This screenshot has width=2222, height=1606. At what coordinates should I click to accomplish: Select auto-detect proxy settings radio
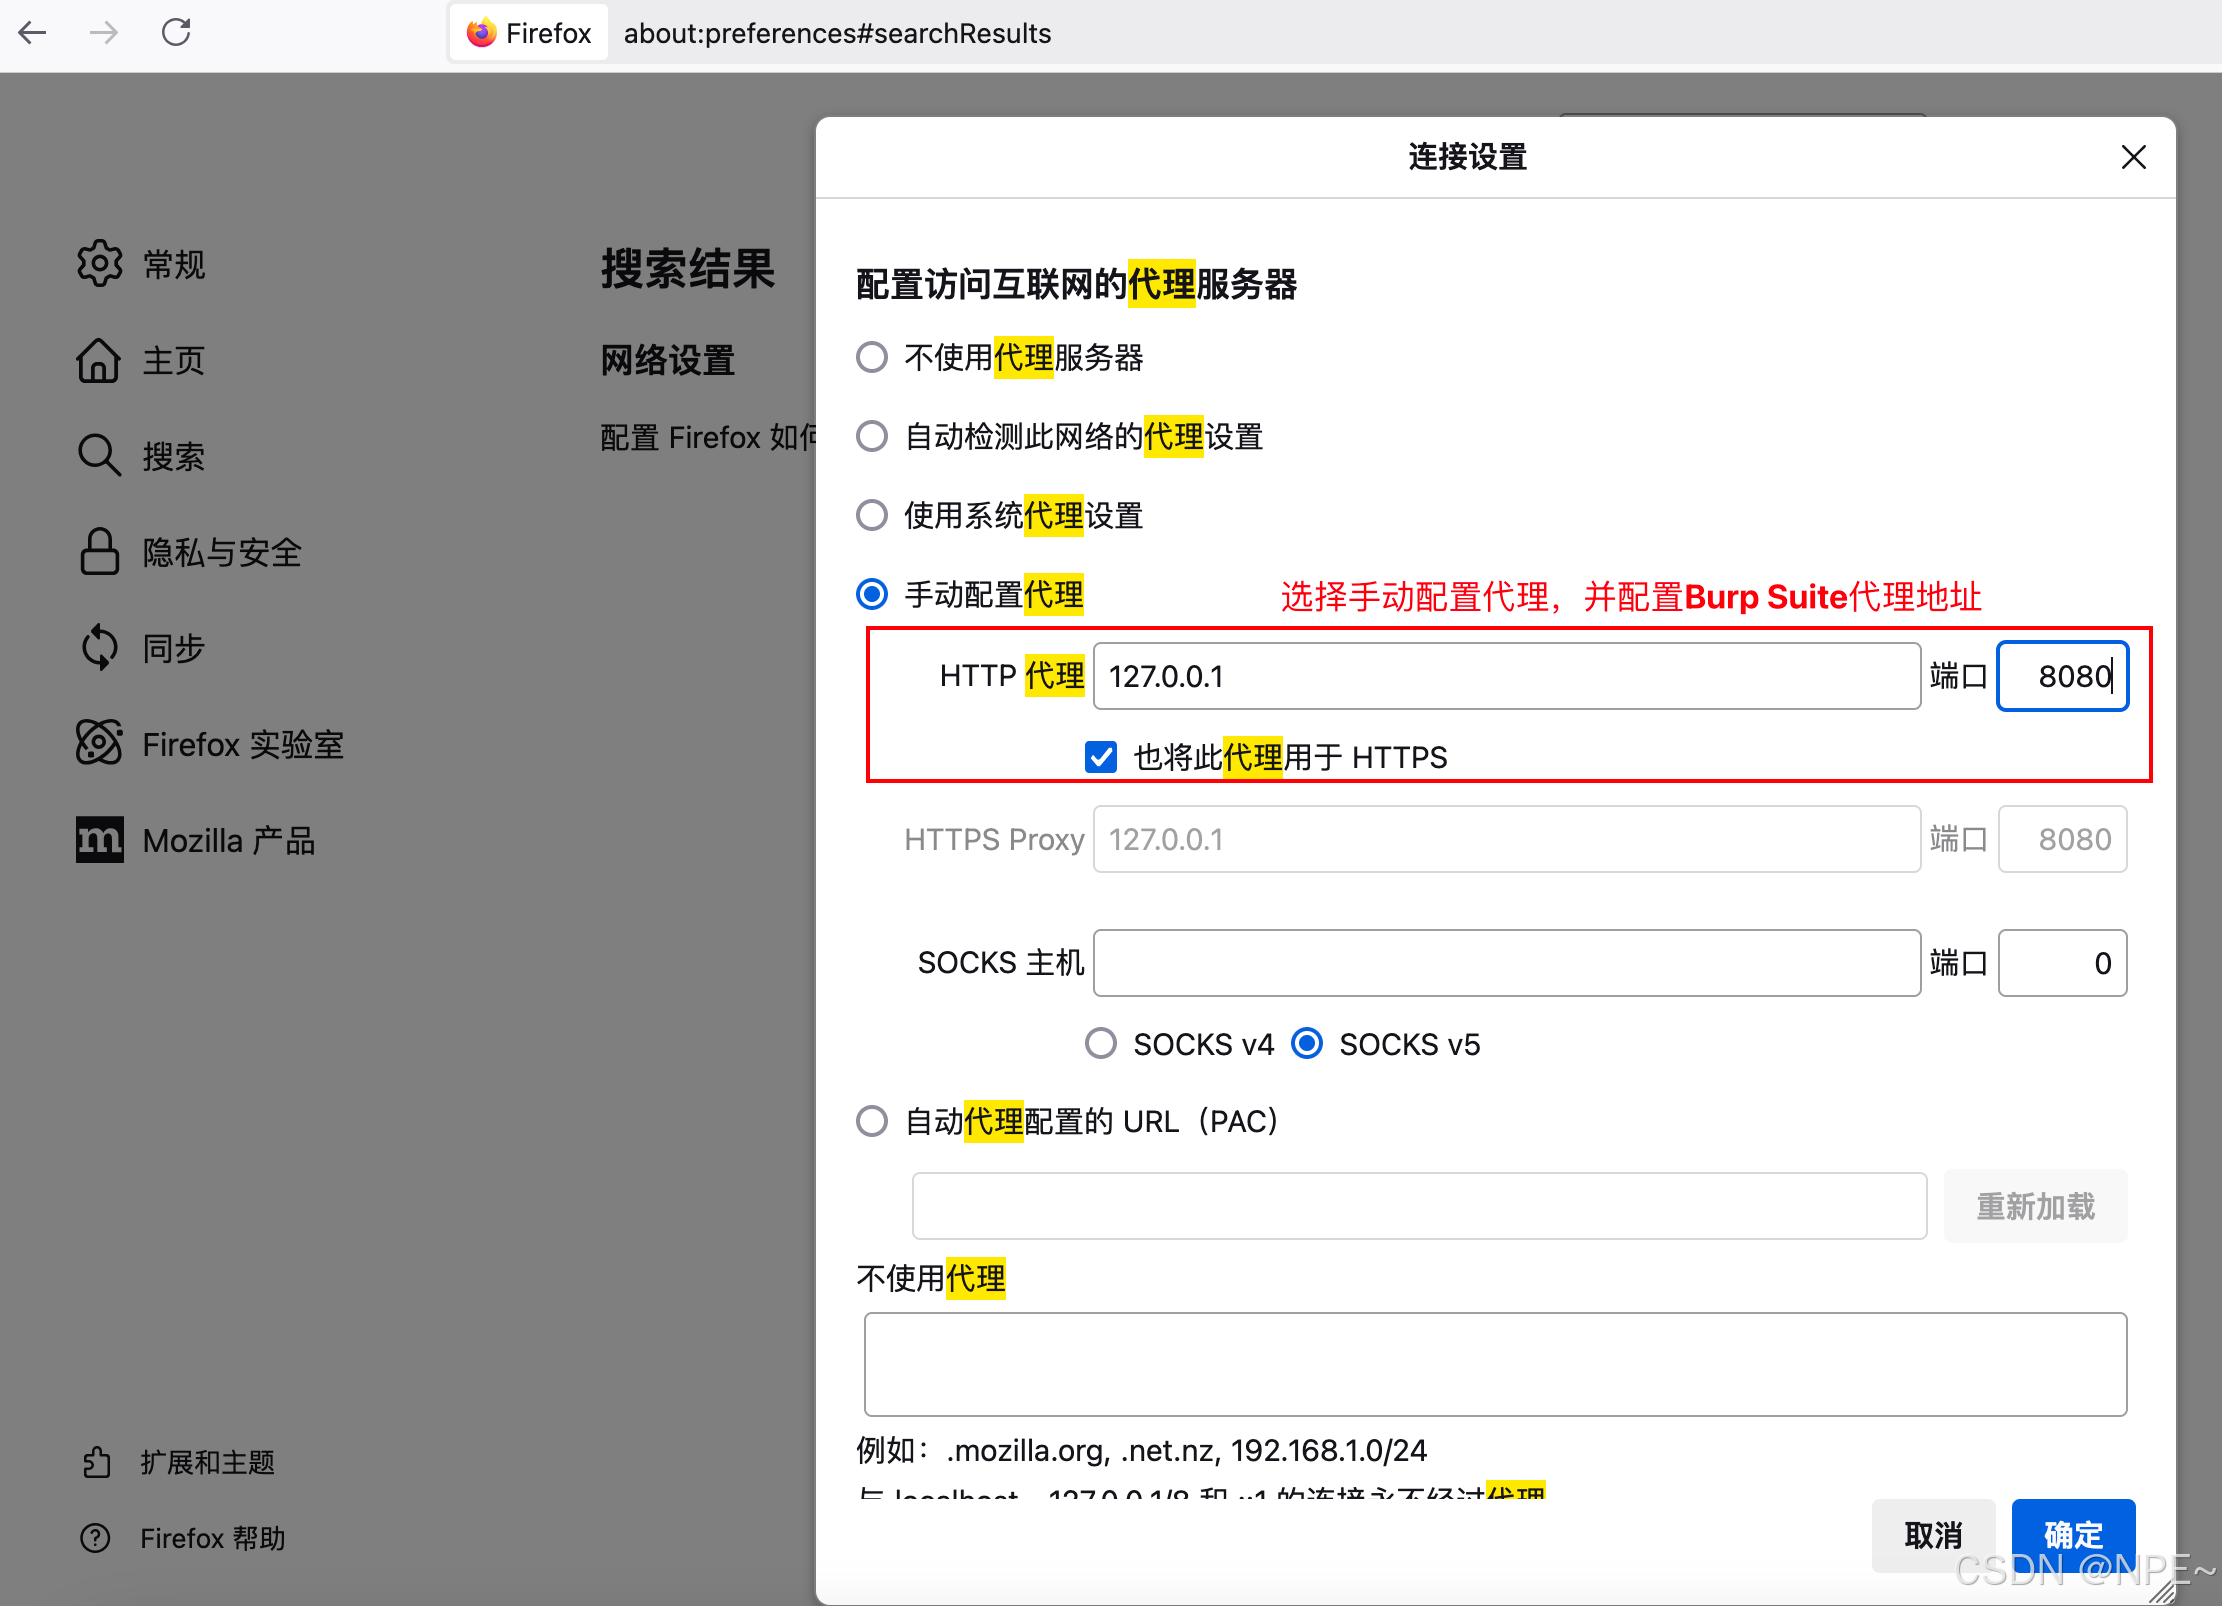pos(872,436)
